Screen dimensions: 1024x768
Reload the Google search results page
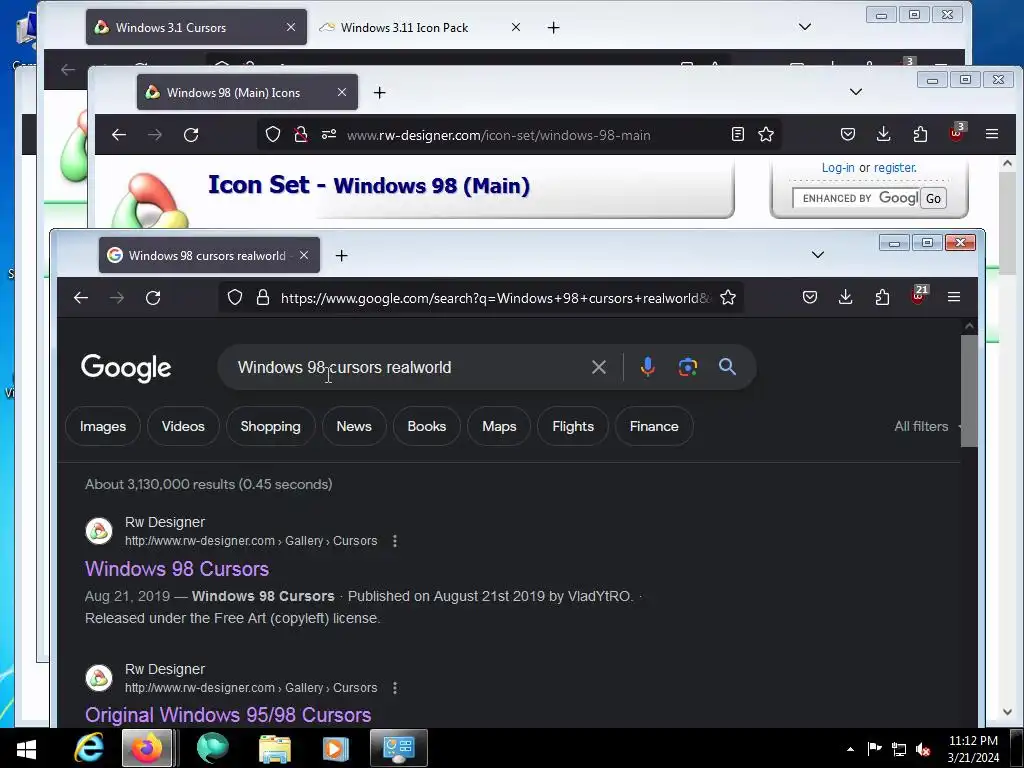point(153,298)
